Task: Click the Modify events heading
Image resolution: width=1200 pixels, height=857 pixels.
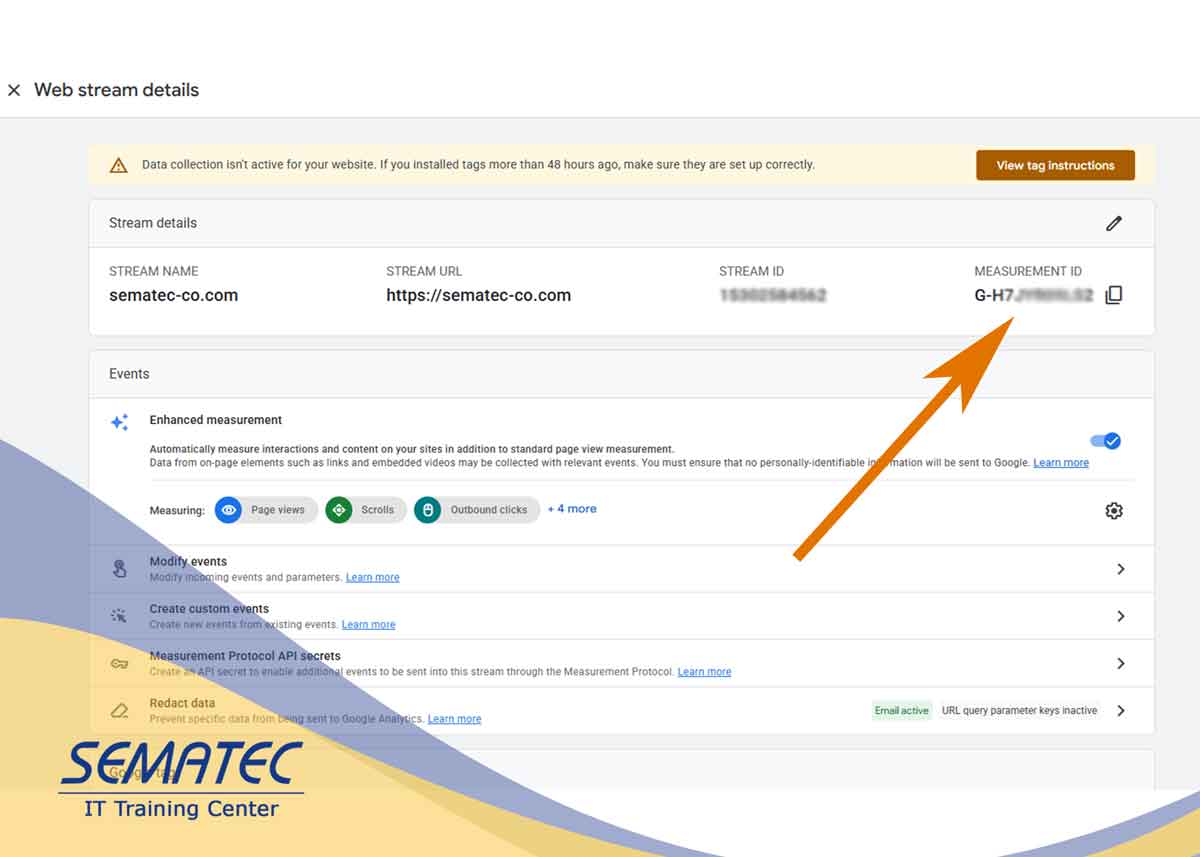Action: 188,562
